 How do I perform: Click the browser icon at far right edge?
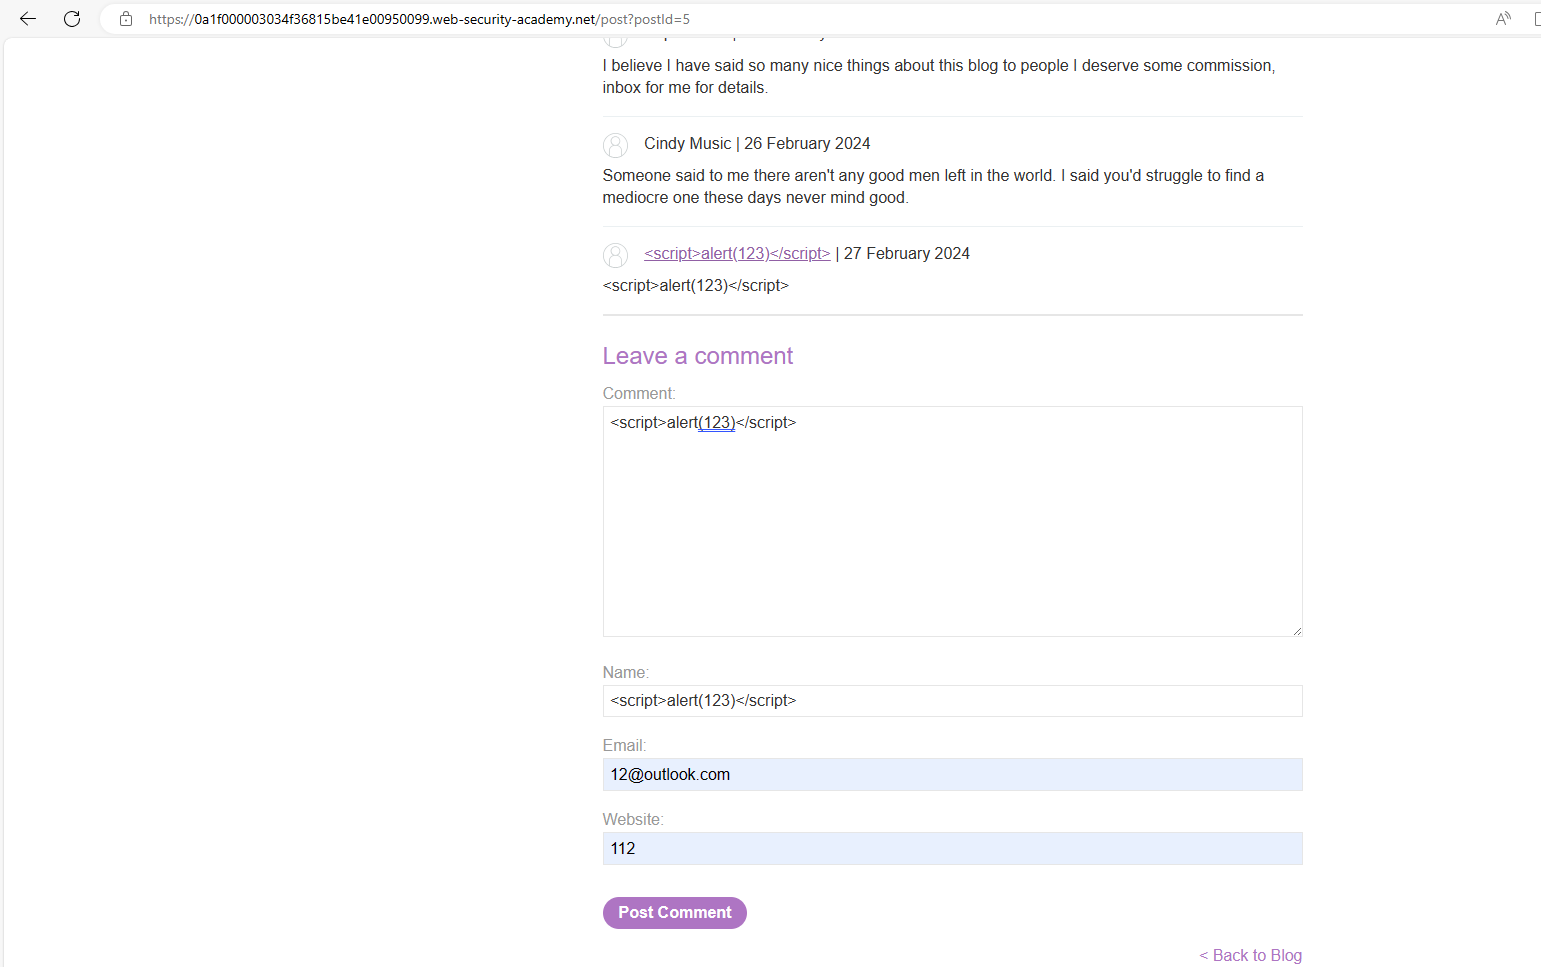1537,18
